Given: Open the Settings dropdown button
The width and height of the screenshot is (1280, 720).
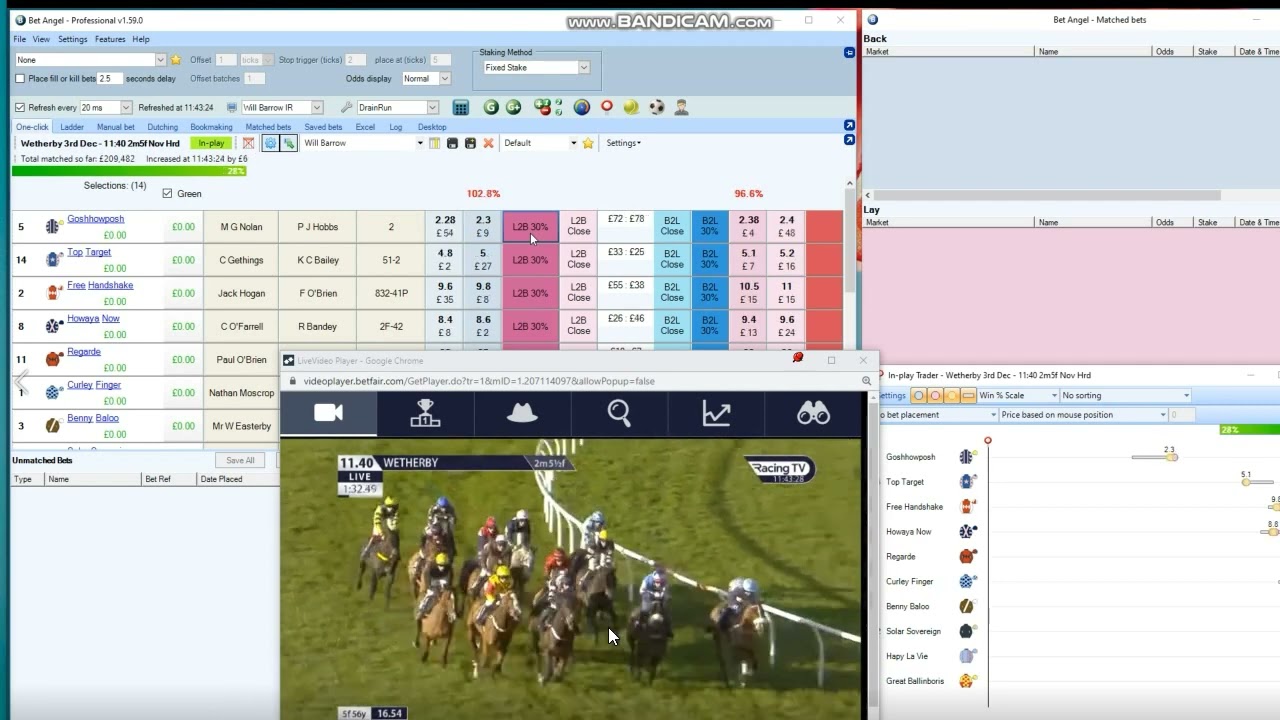Looking at the screenshot, I should [x=623, y=143].
